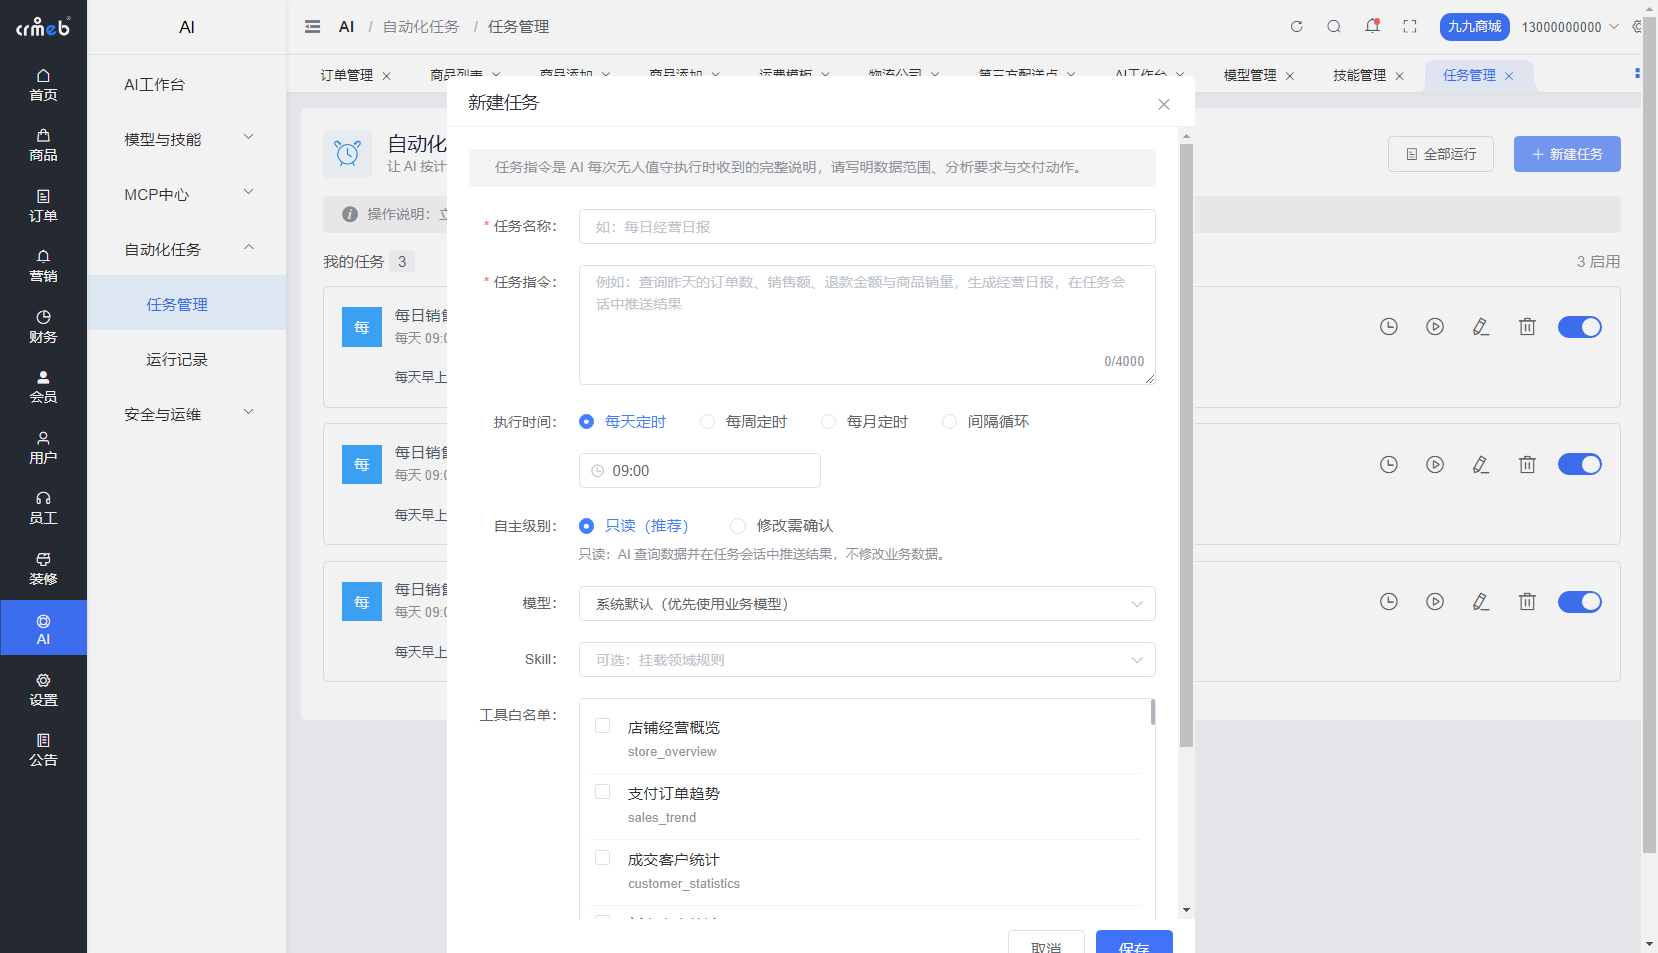Open the 订单 orders sidebar icon

tap(43, 206)
